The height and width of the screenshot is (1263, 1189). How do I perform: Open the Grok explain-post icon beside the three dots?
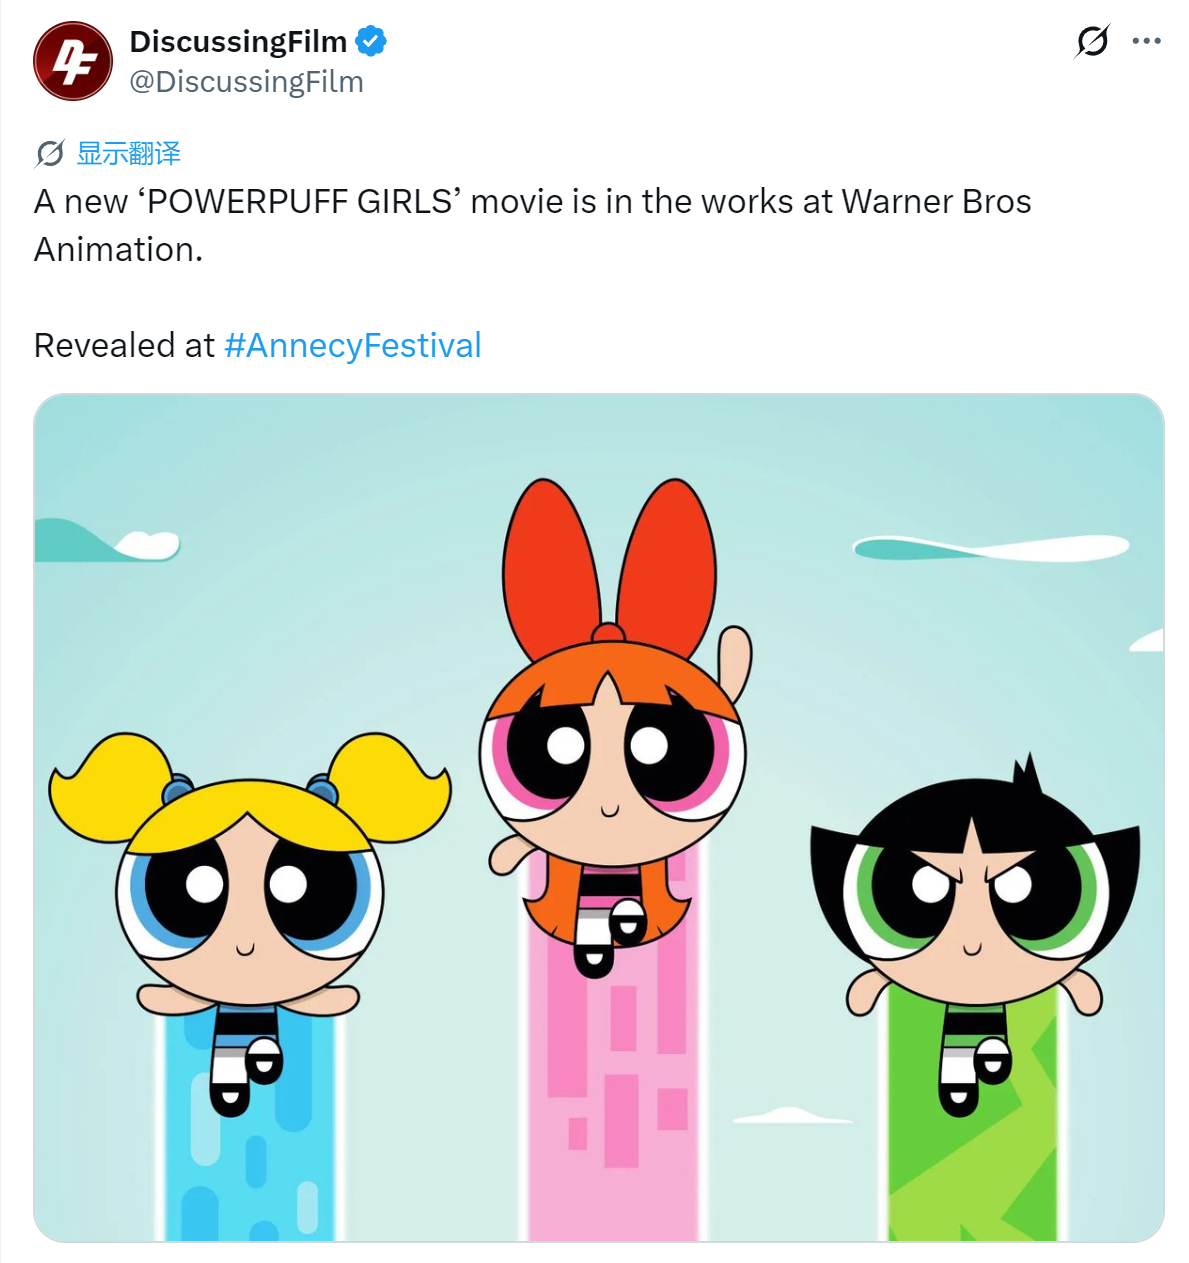(1092, 41)
